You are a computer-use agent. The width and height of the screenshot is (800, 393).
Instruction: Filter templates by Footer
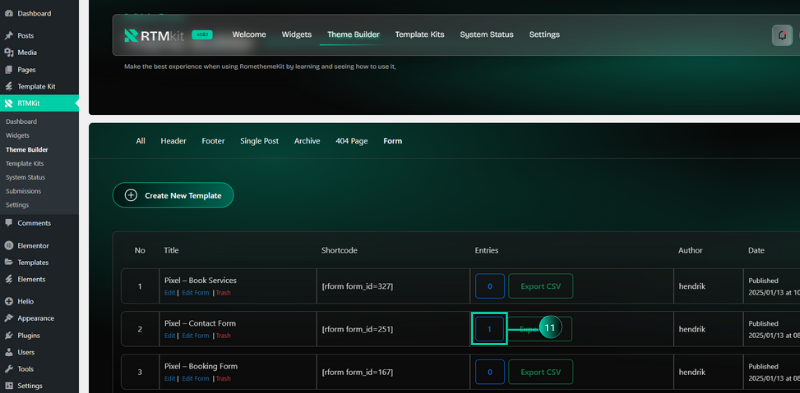point(213,141)
